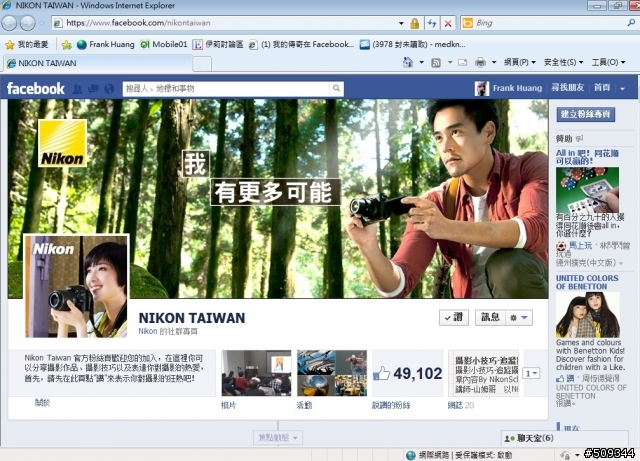Expand the 焦點動態 dropdown below the page
The width and height of the screenshot is (640, 461).
pyautogui.click(x=278, y=438)
